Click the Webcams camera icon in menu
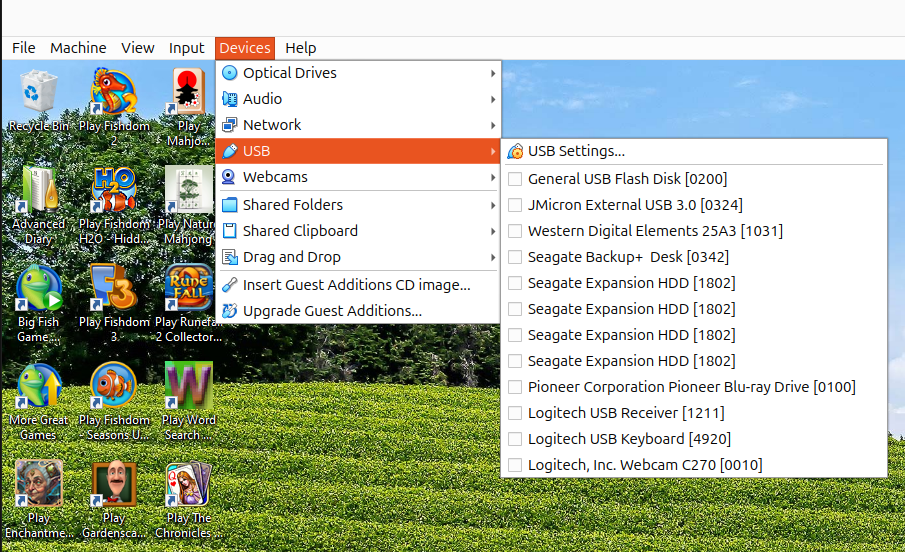This screenshot has height=552, width=905. [230, 177]
